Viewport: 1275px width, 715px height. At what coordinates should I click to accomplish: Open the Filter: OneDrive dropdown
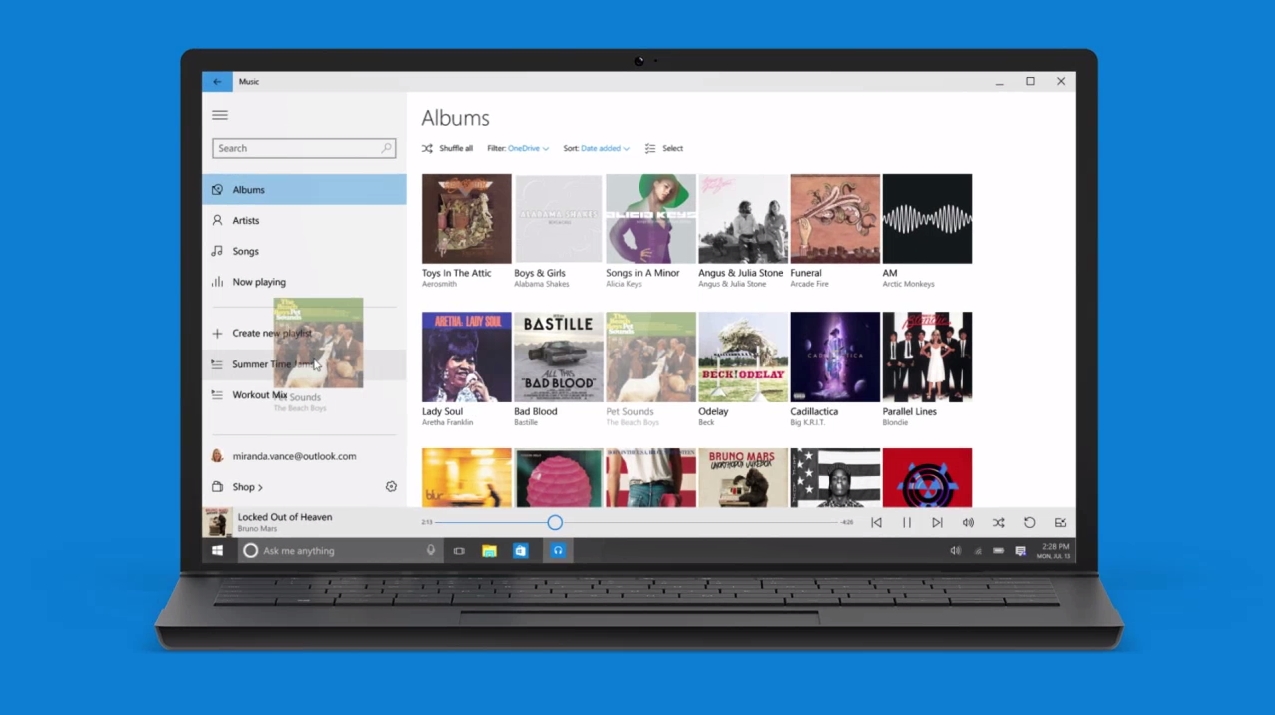coord(518,148)
